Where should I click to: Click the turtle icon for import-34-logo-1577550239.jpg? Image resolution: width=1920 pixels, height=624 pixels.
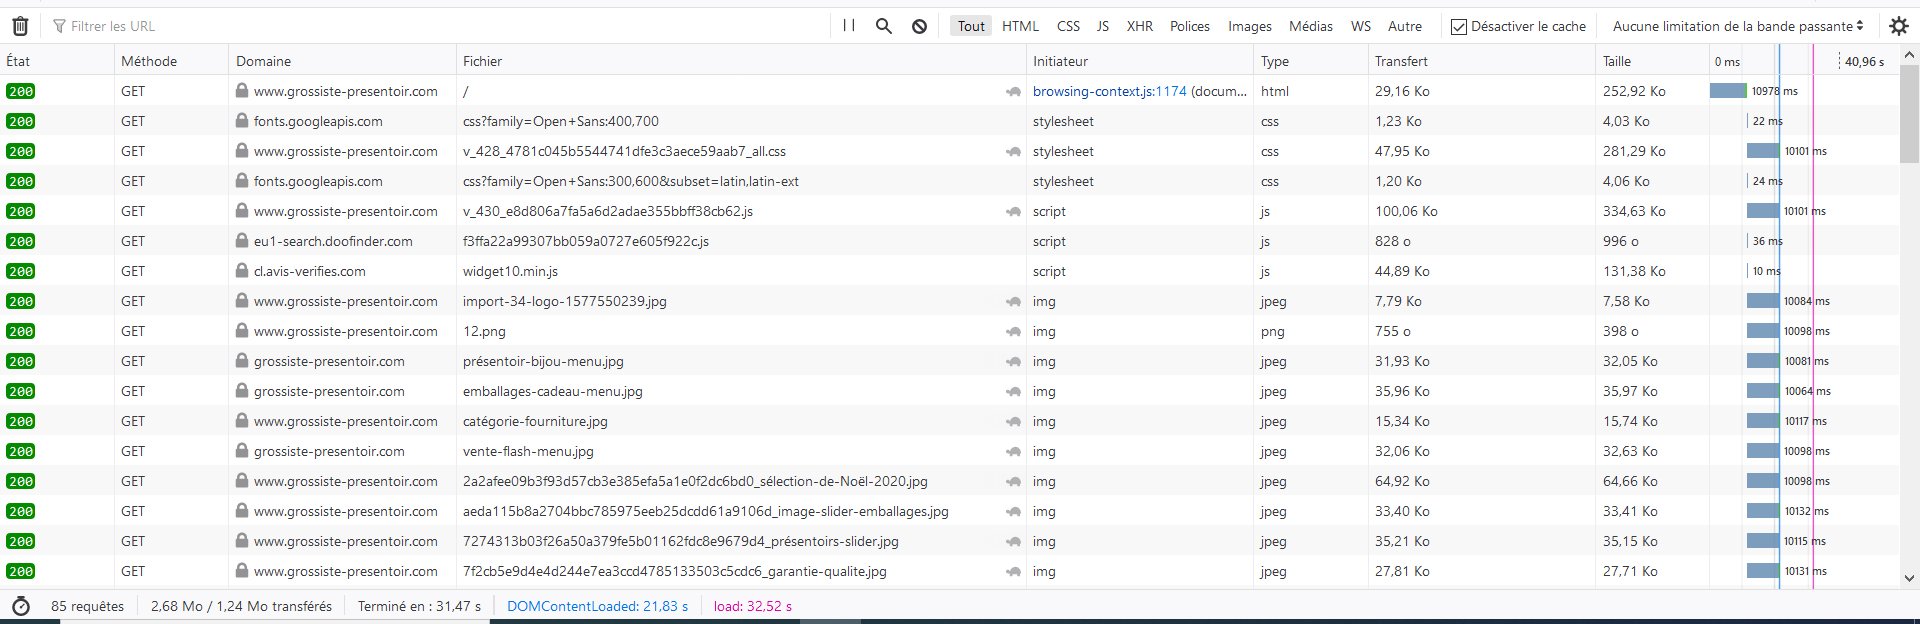(x=1013, y=301)
